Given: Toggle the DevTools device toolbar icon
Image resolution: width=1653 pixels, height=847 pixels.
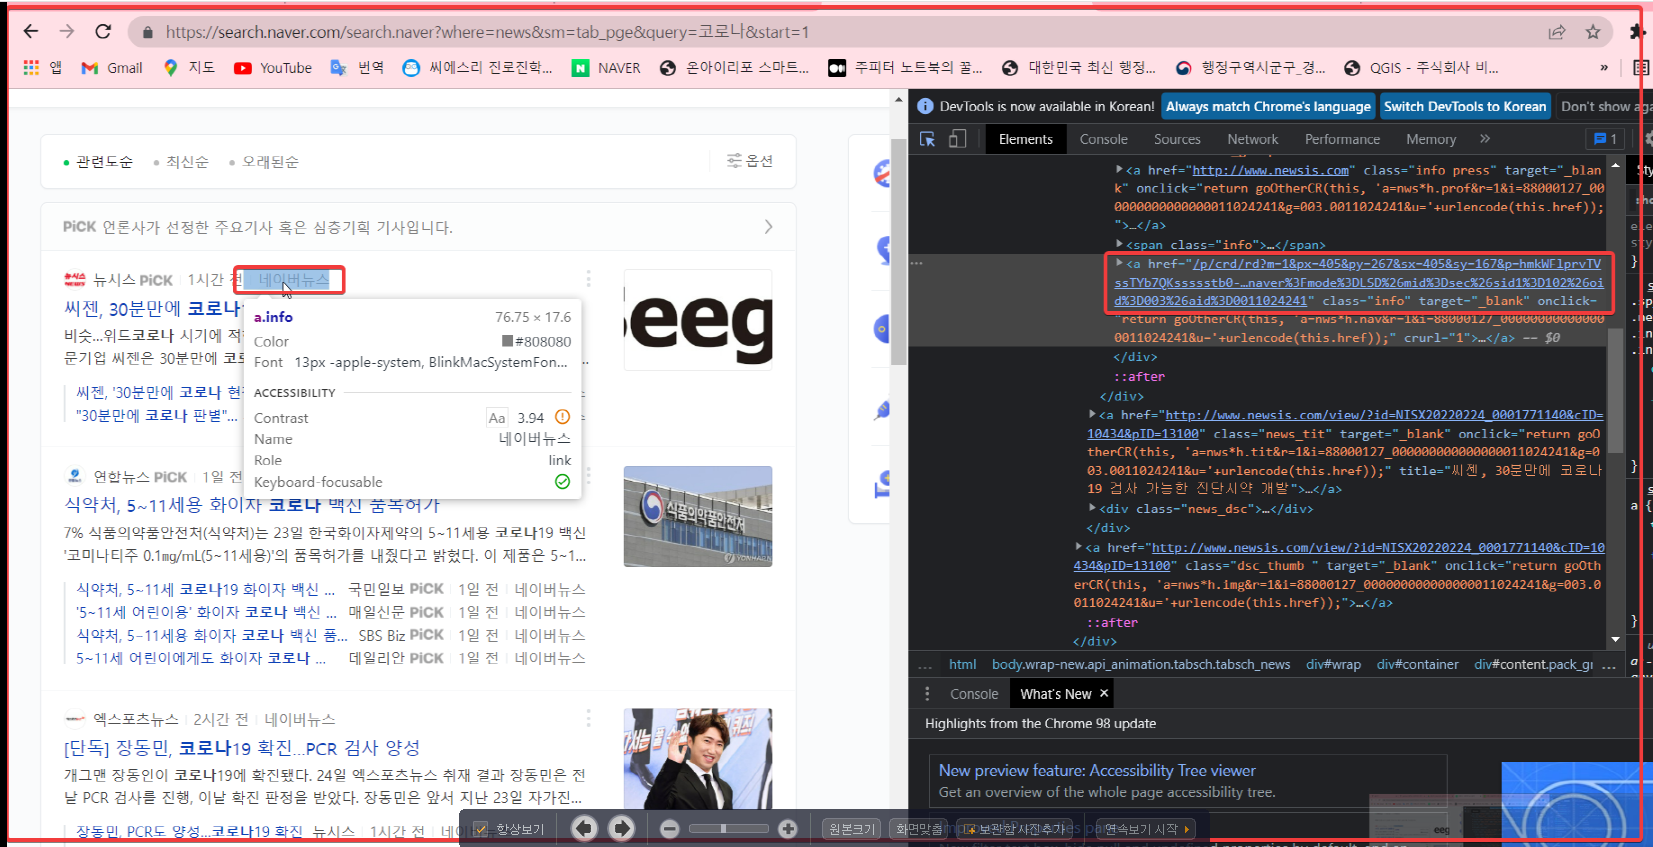Looking at the screenshot, I should click(x=957, y=139).
